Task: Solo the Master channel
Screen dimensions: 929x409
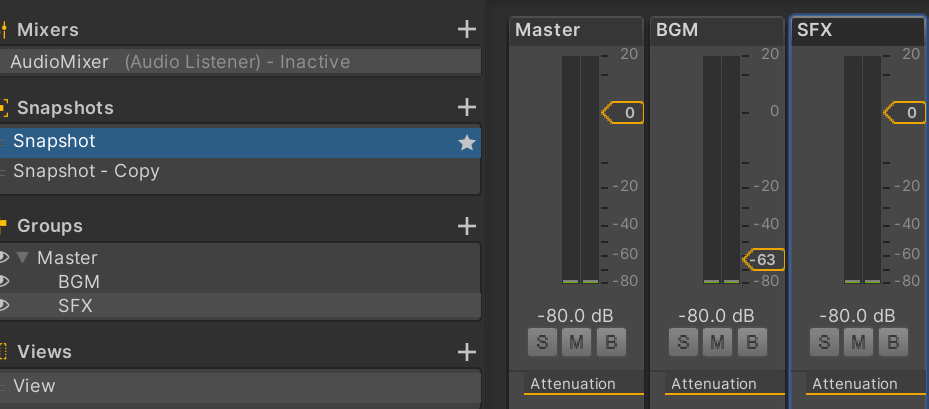Action: click(542, 343)
